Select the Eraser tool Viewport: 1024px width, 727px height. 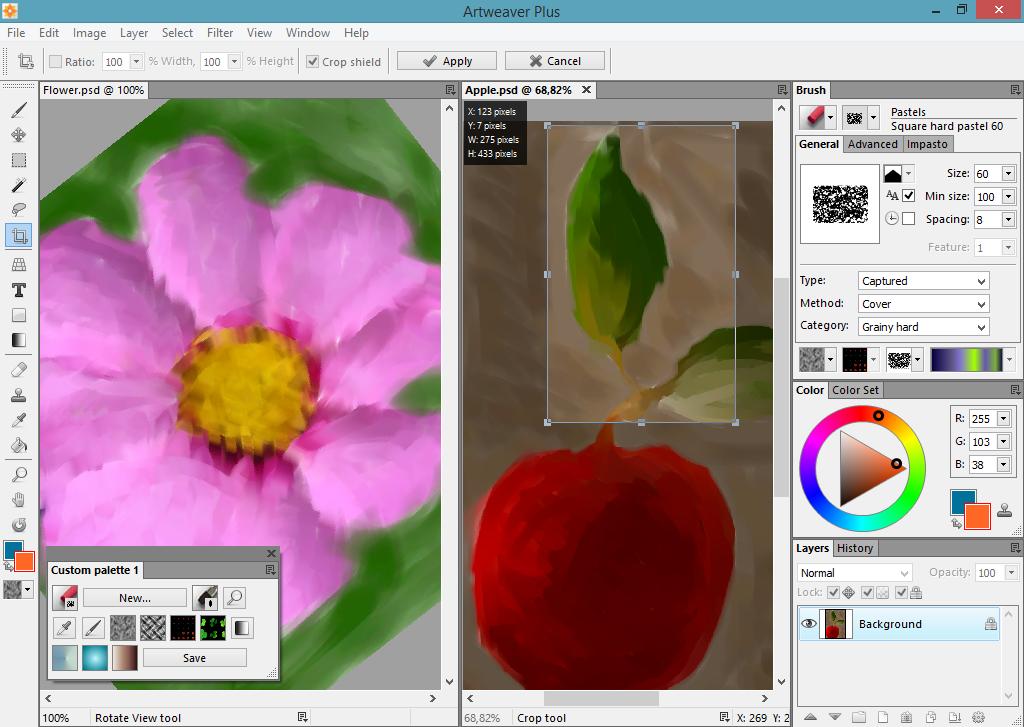coord(18,369)
